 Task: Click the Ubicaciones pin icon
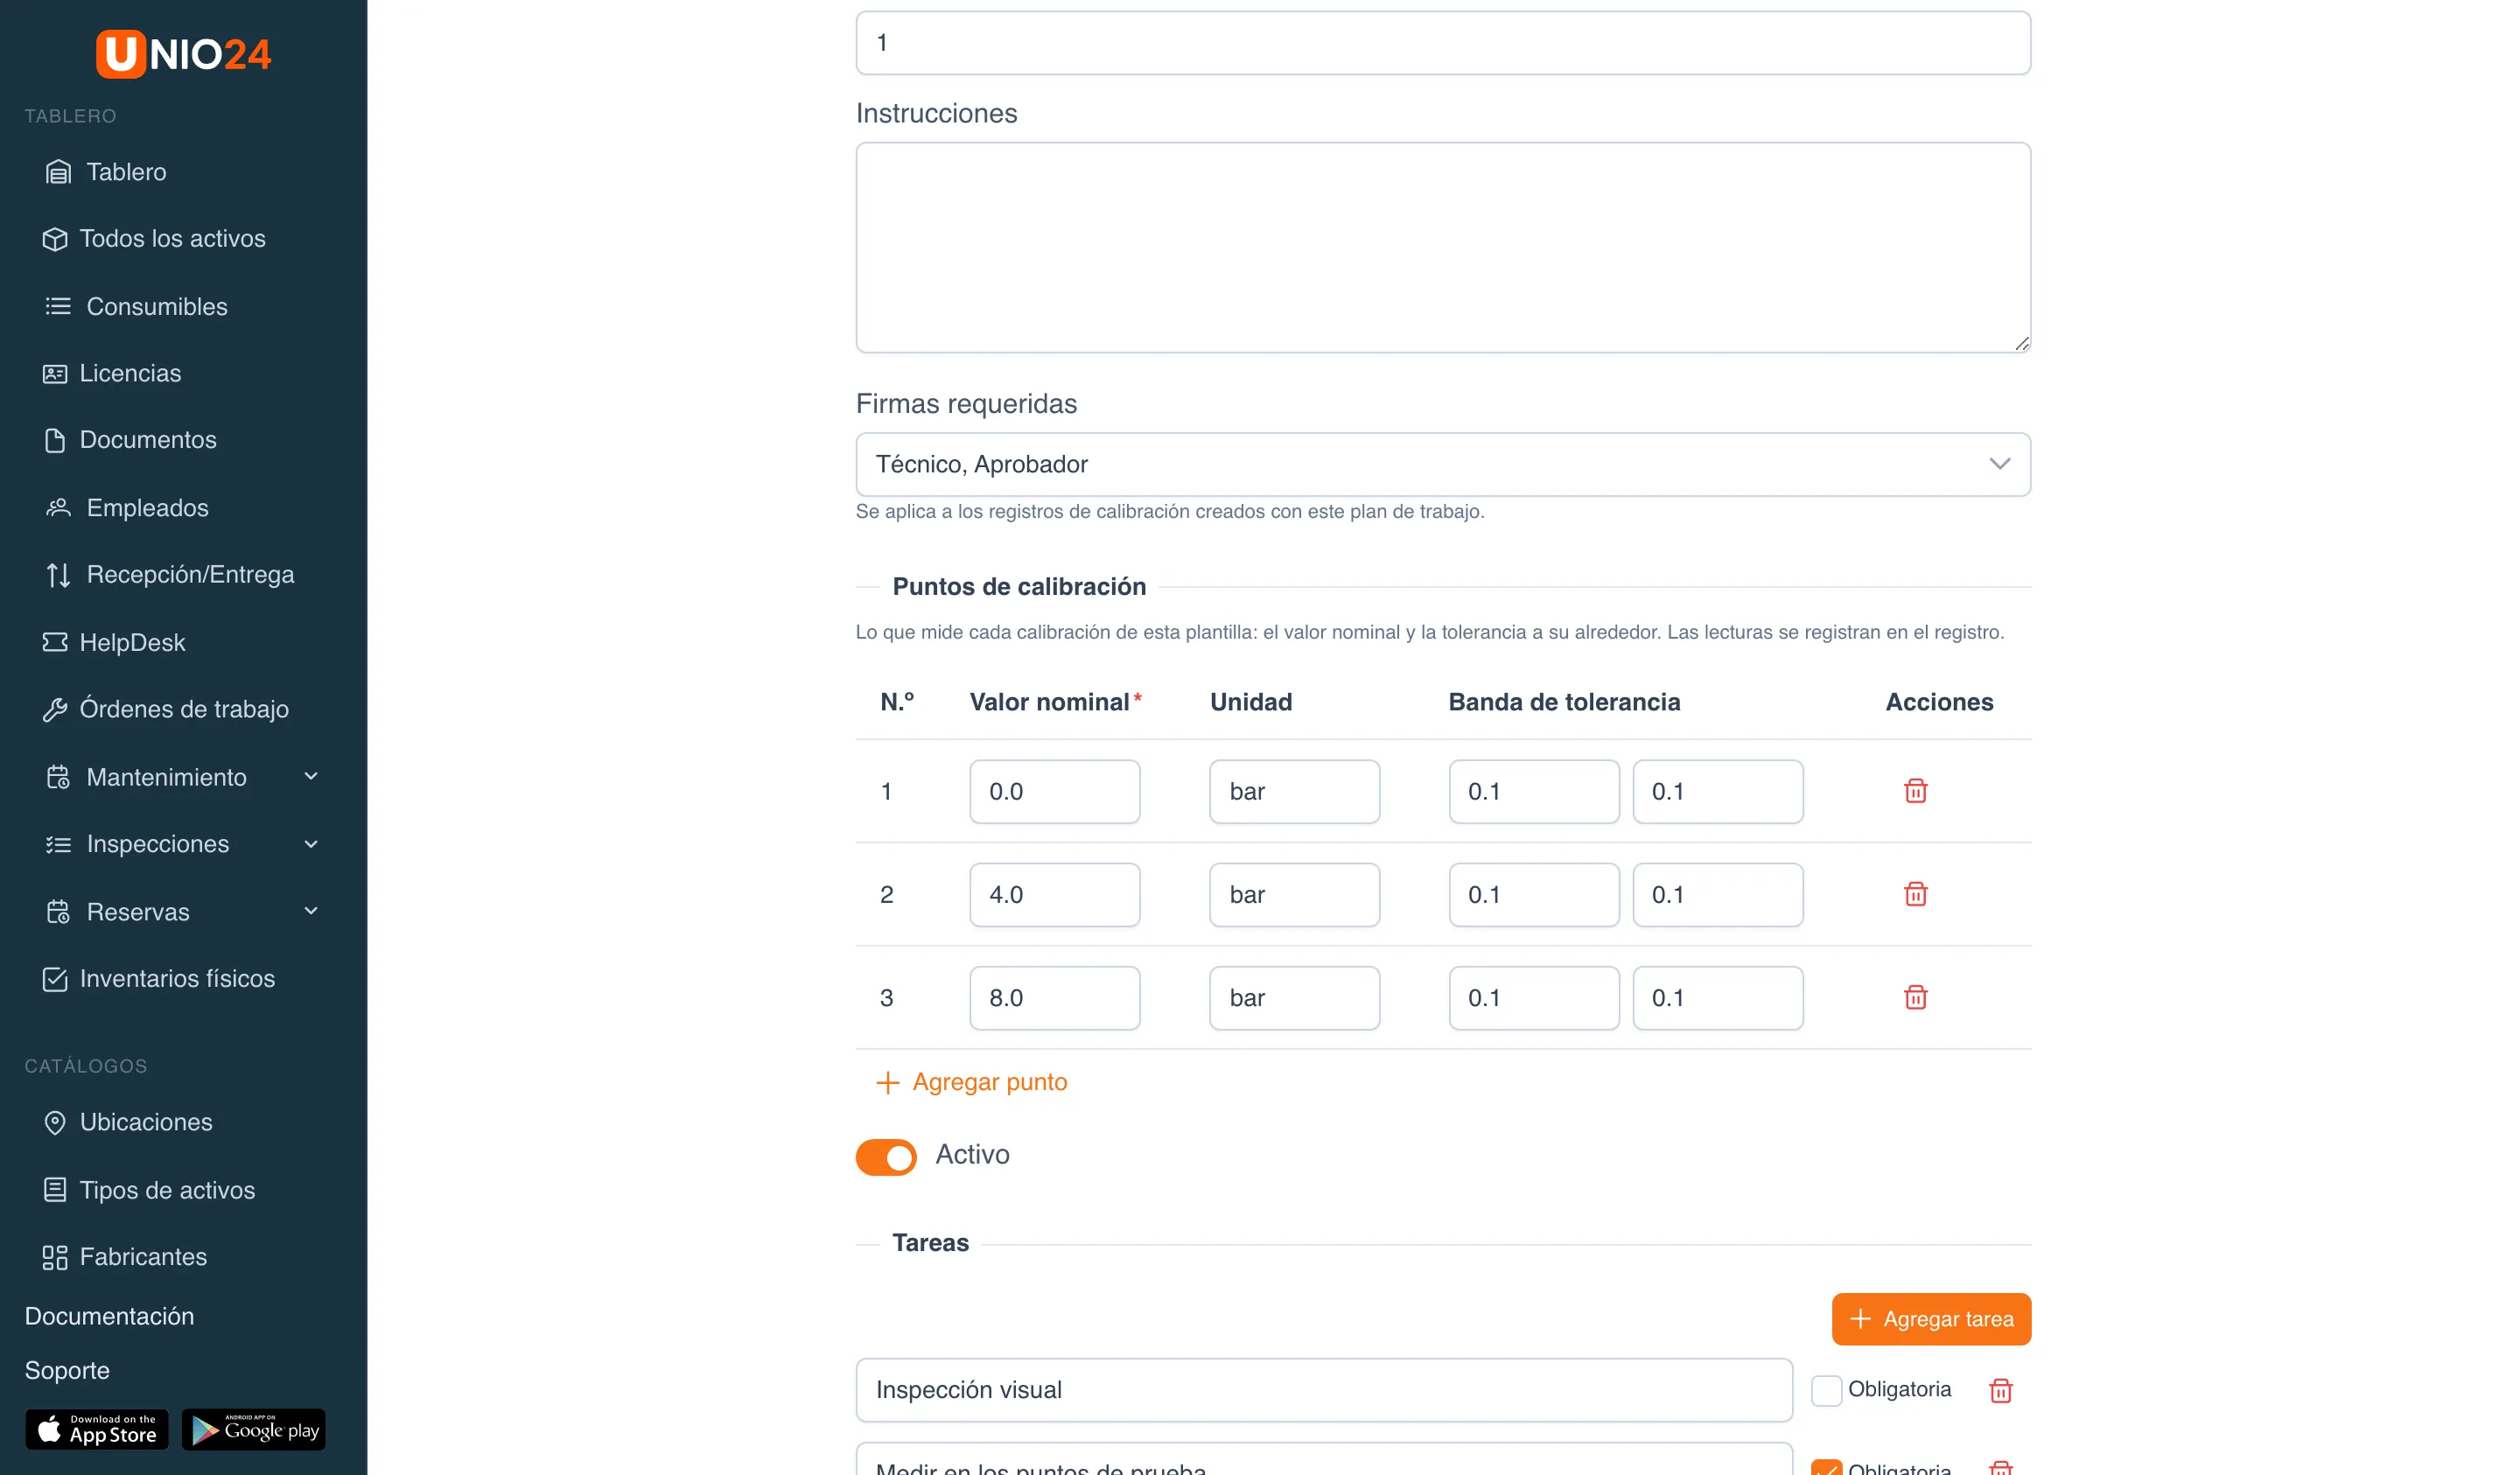(x=55, y=1123)
